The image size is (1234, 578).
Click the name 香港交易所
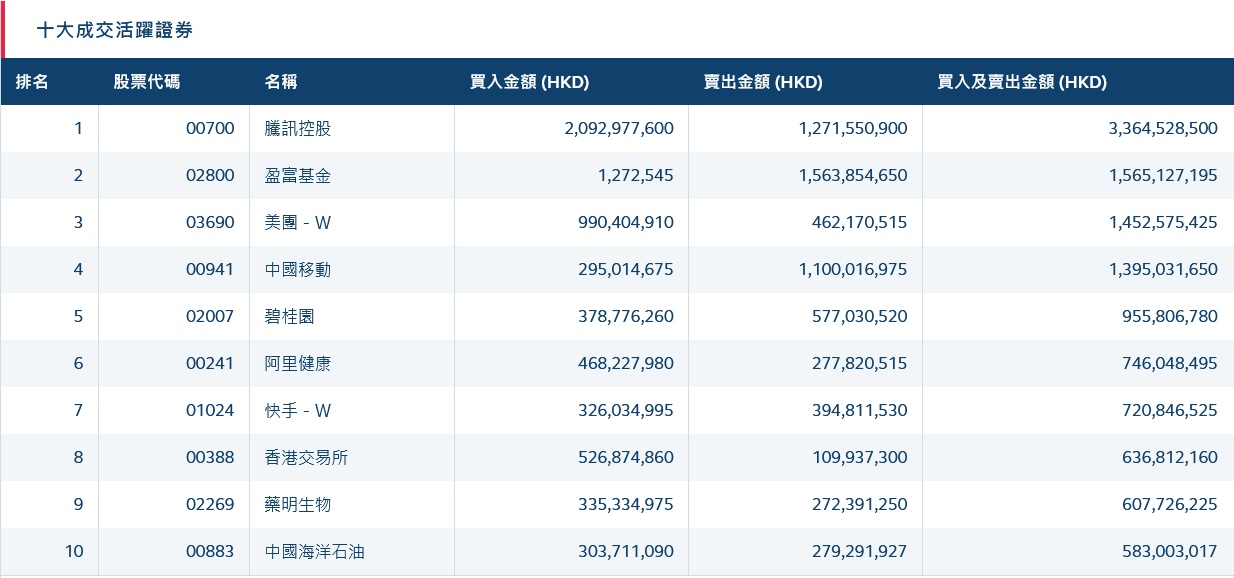click(x=306, y=457)
